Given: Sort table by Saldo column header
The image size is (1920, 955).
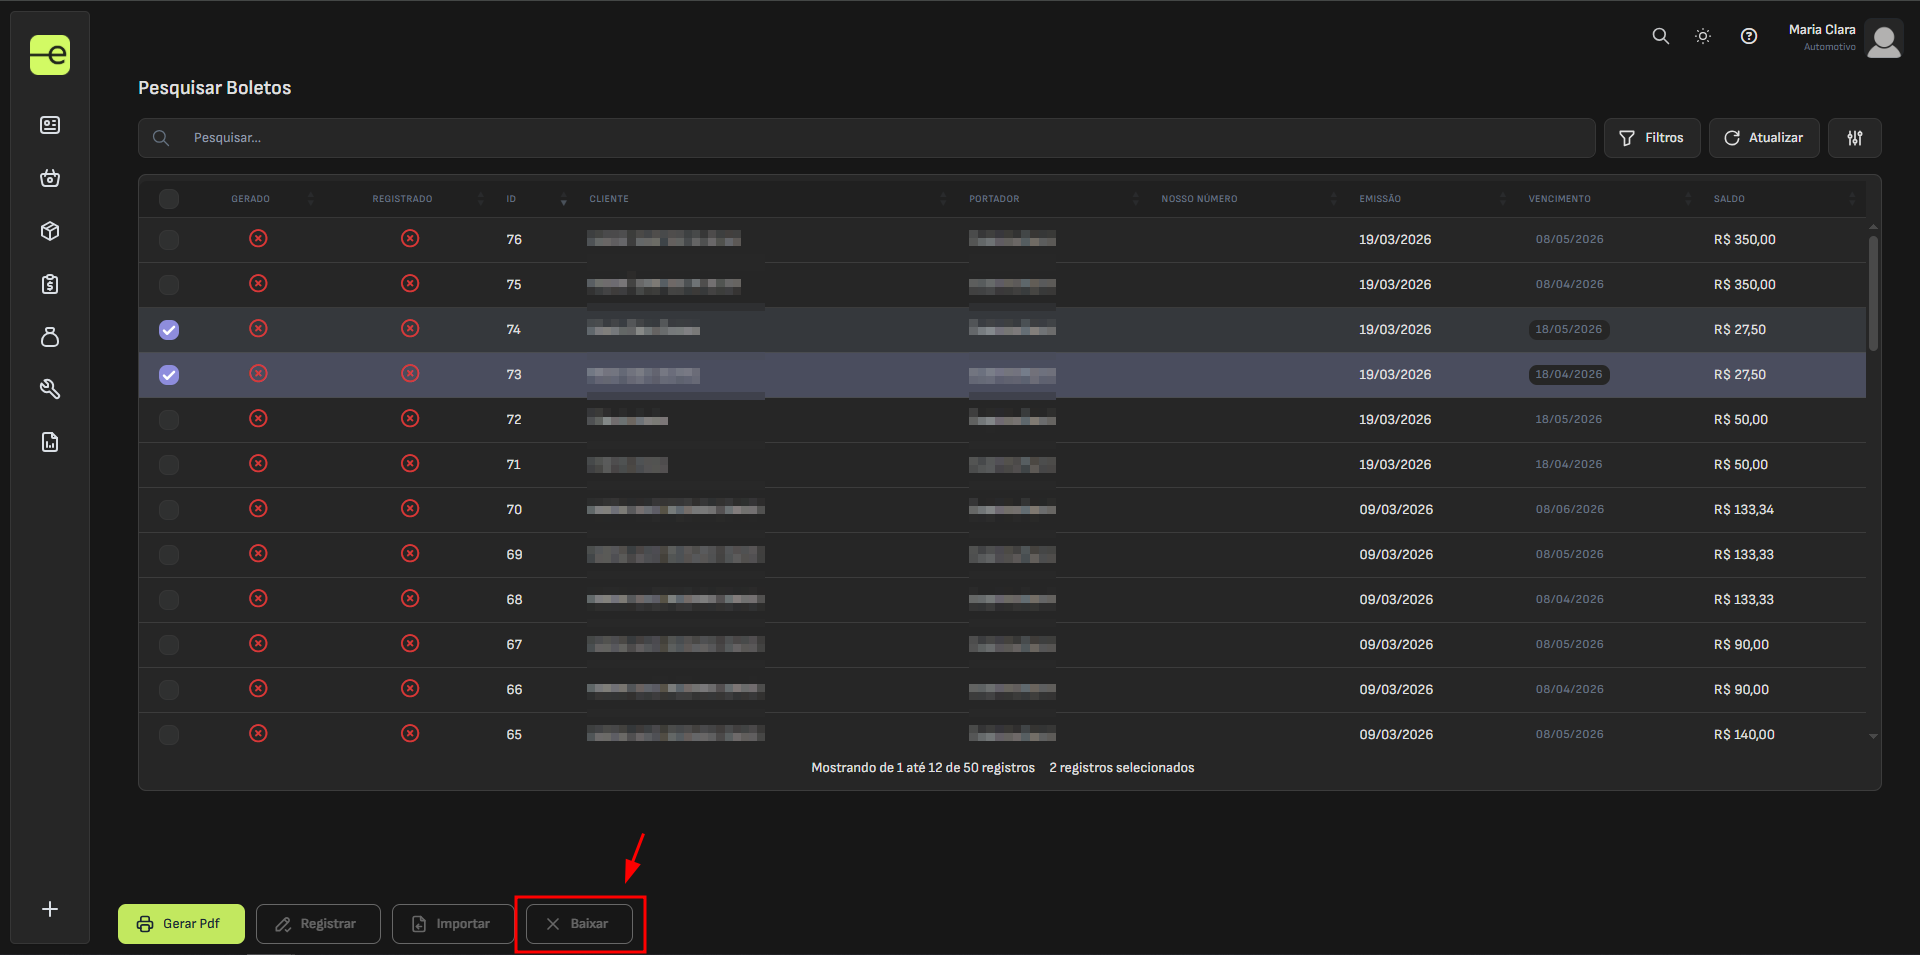Looking at the screenshot, I should 1729,199.
